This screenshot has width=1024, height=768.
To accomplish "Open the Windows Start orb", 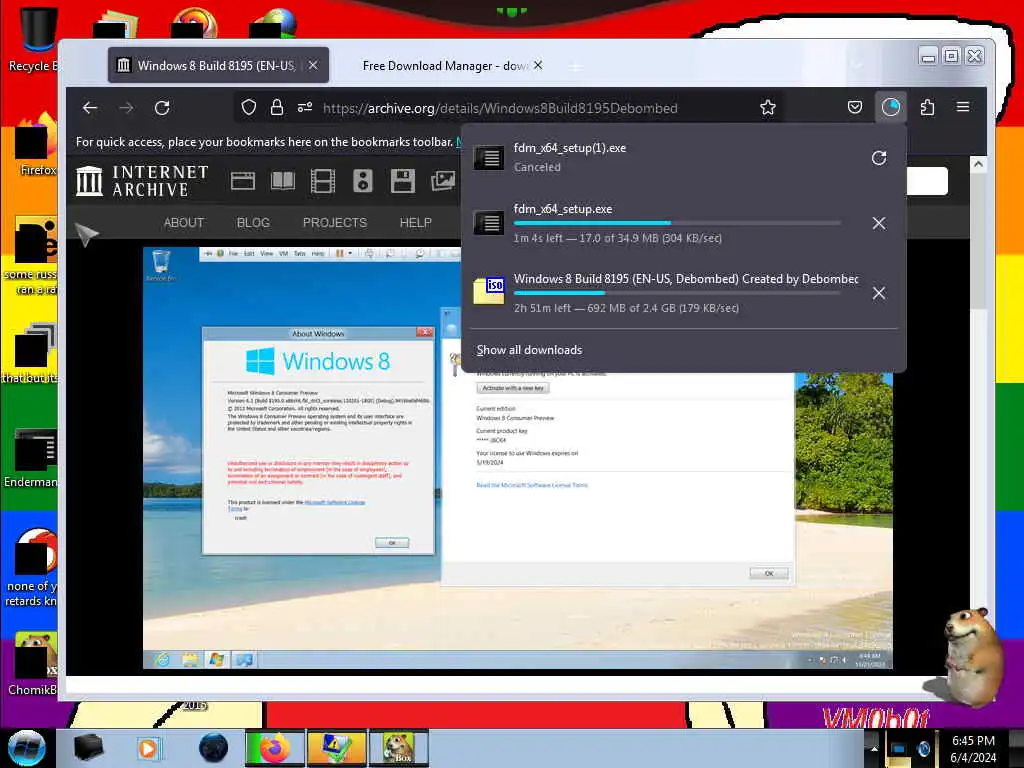I will pos(27,748).
